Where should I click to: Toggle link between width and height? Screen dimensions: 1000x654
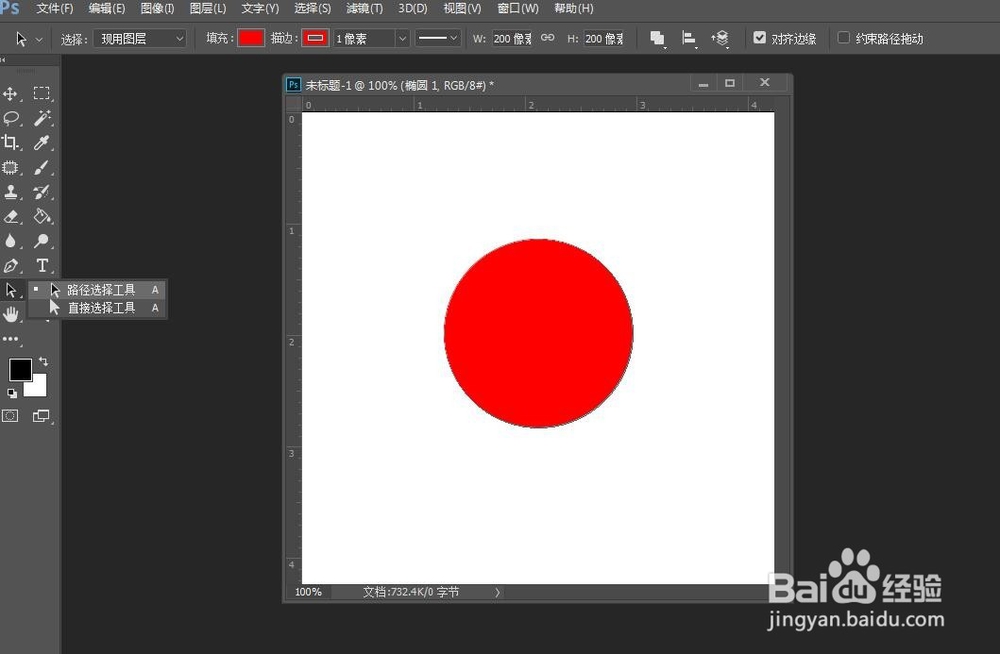pos(547,38)
